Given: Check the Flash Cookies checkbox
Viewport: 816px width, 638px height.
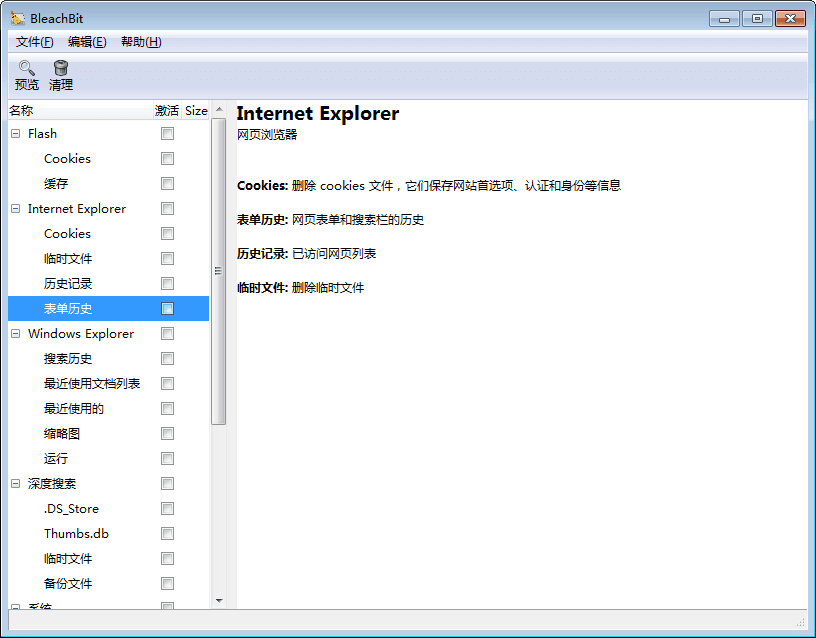Looking at the screenshot, I should pos(168,159).
